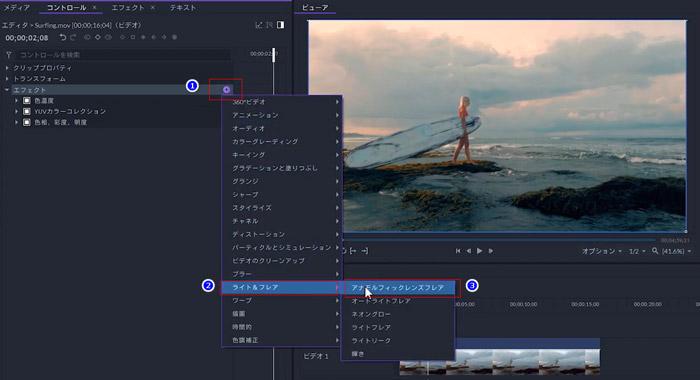Choose ライトリーク from the submenu
Image resolution: width=700 pixels, height=380 pixels.
point(398,341)
